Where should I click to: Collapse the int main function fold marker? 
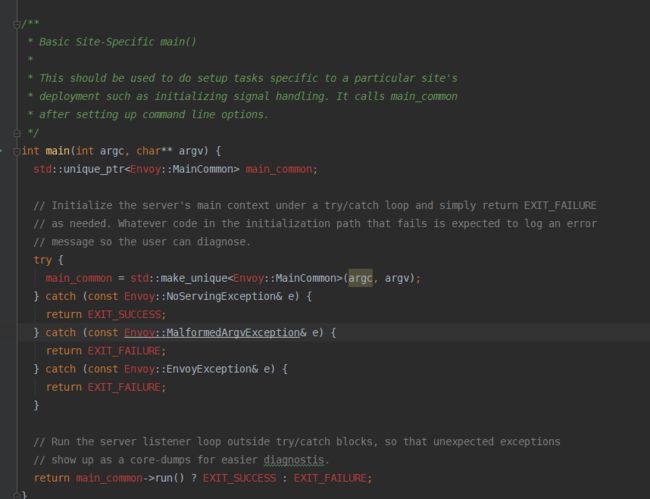click(16, 152)
